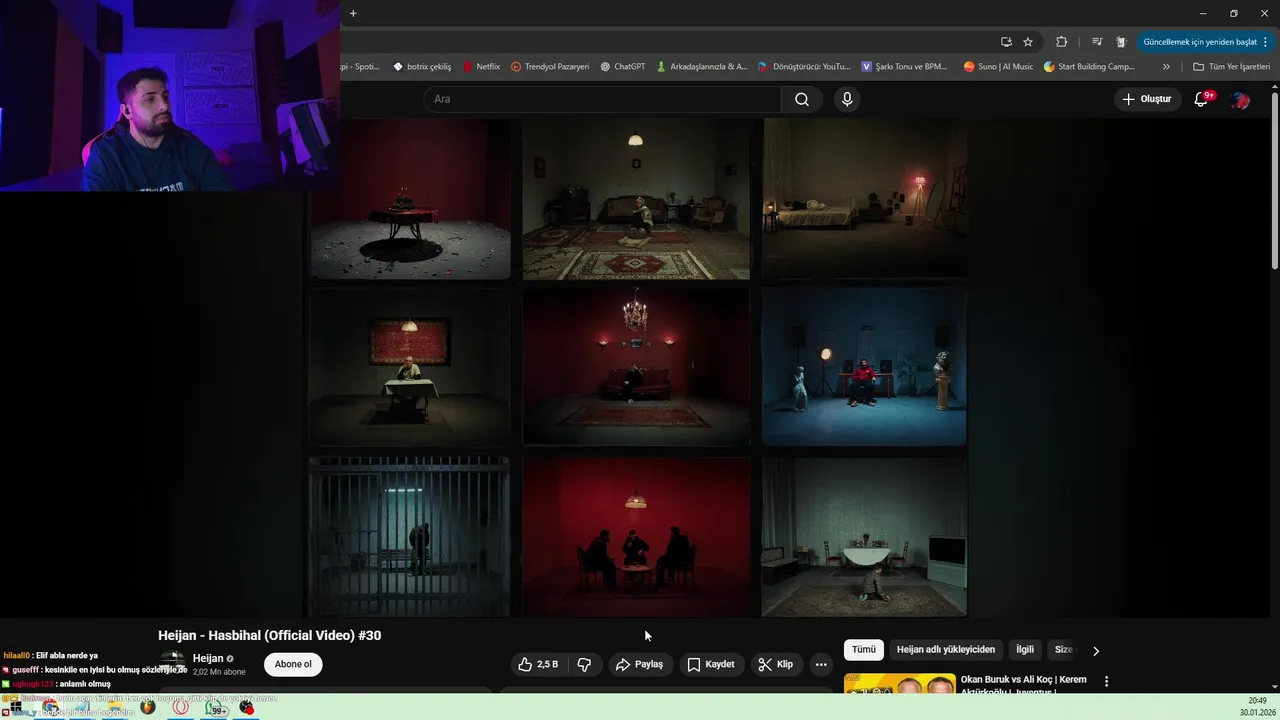Open the 'Dönüştürücü: YouTu...' bookmark
Image resolution: width=1280 pixels, height=720 pixels.
(x=803, y=67)
